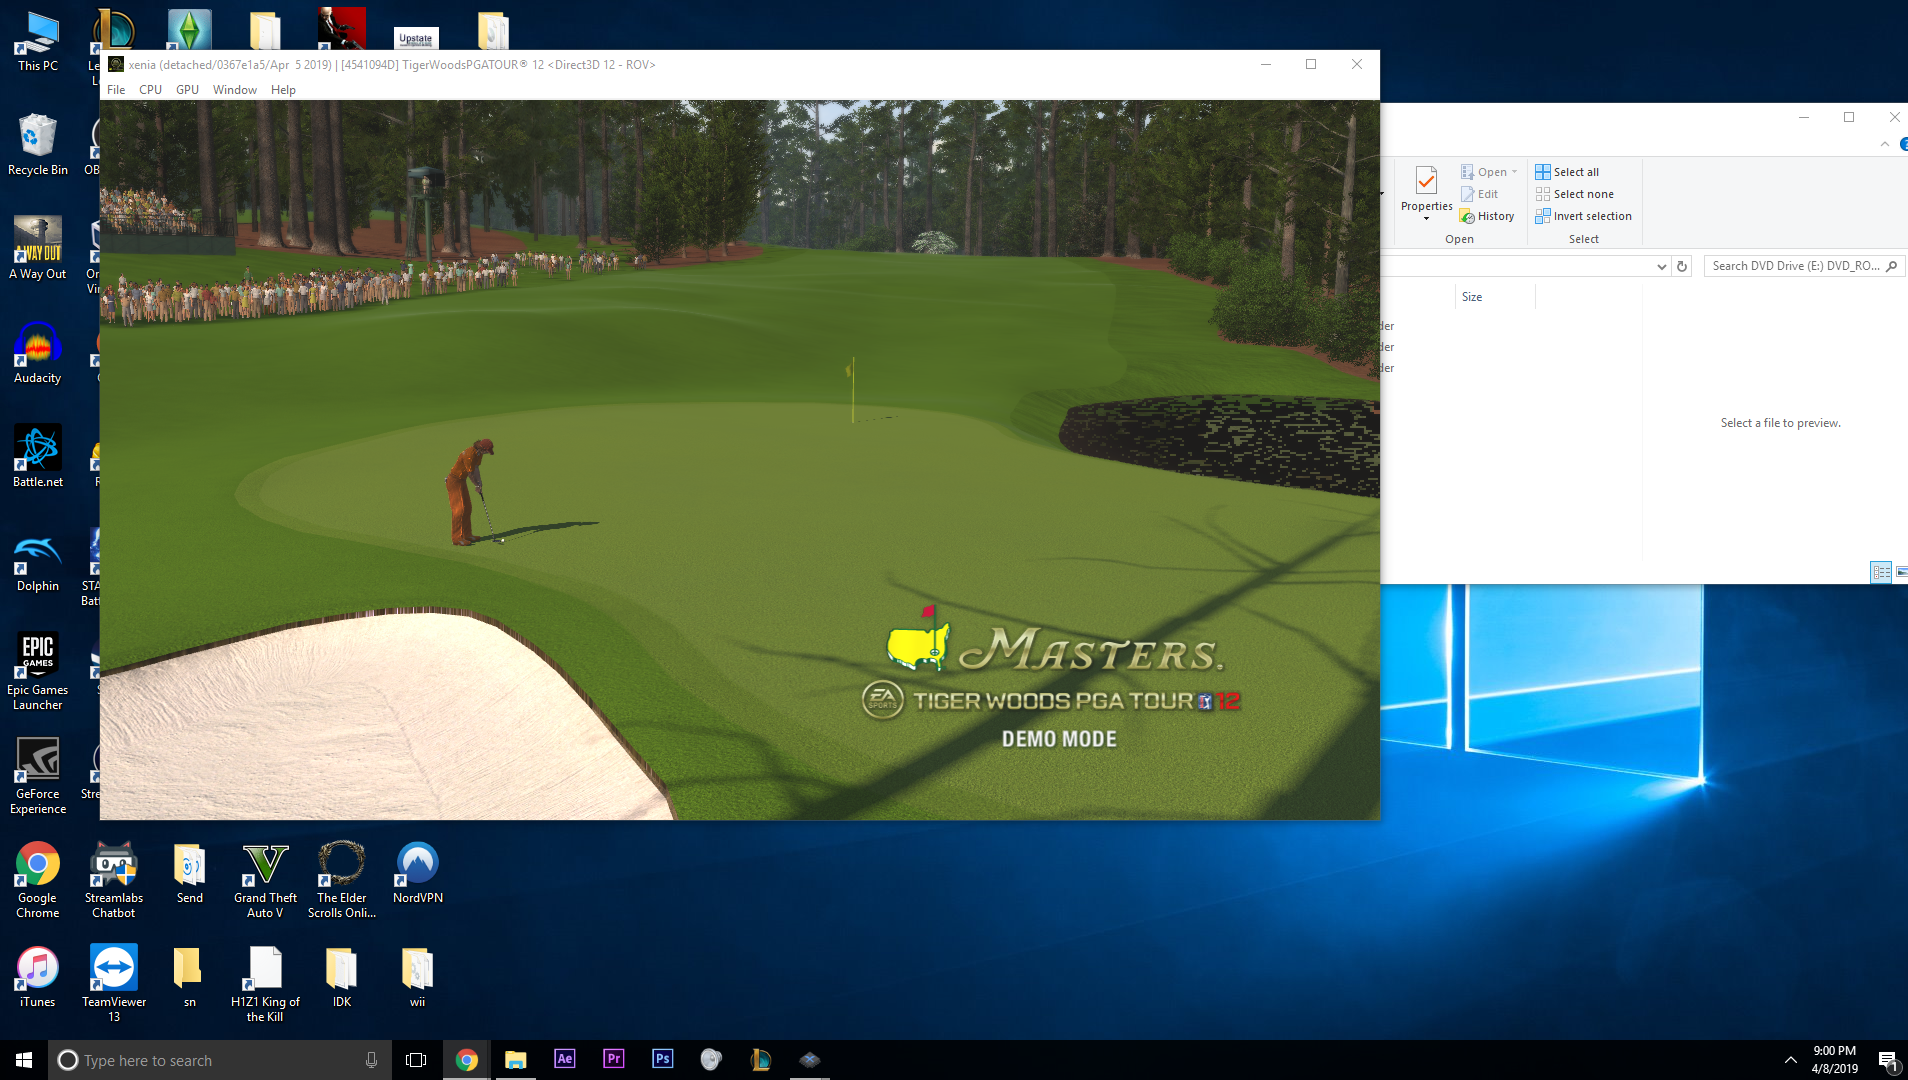Switch Explorer to details view
Image resolution: width=1908 pixels, height=1080 pixels.
[x=1881, y=572]
